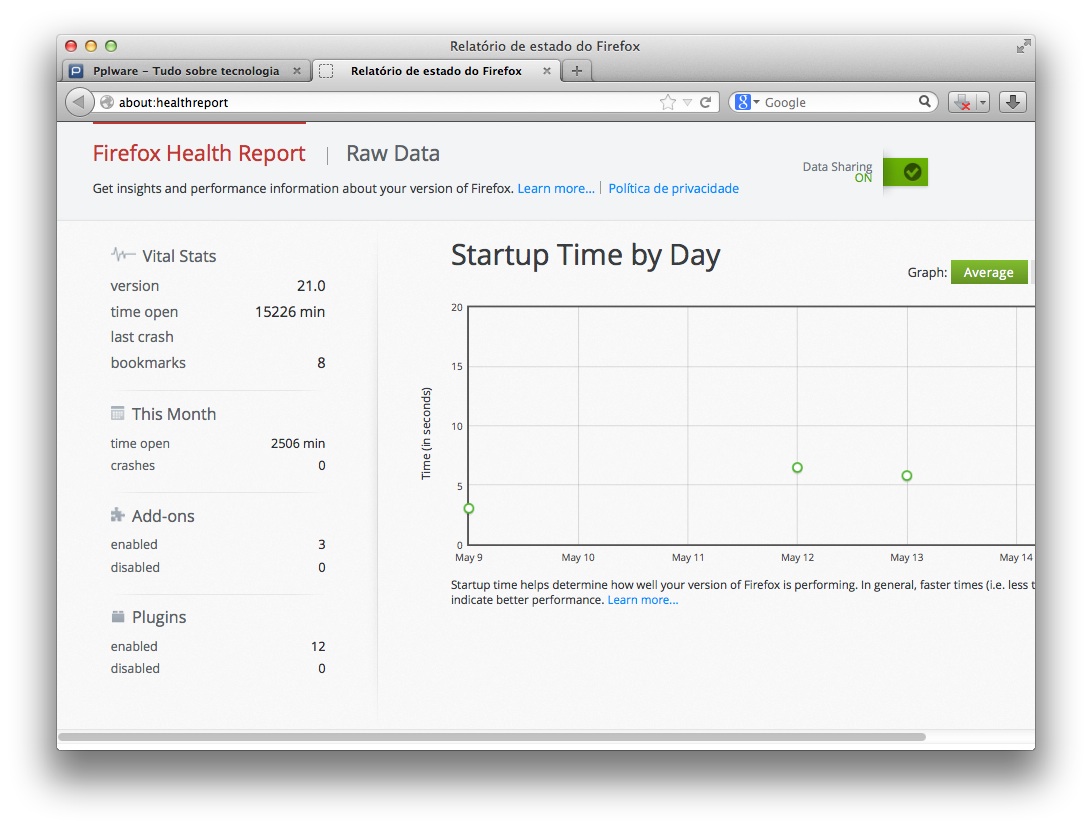Click the Add-ons puzzle piece icon
The height and width of the screenshot is (829, 1092).
[x=118, y=515]
